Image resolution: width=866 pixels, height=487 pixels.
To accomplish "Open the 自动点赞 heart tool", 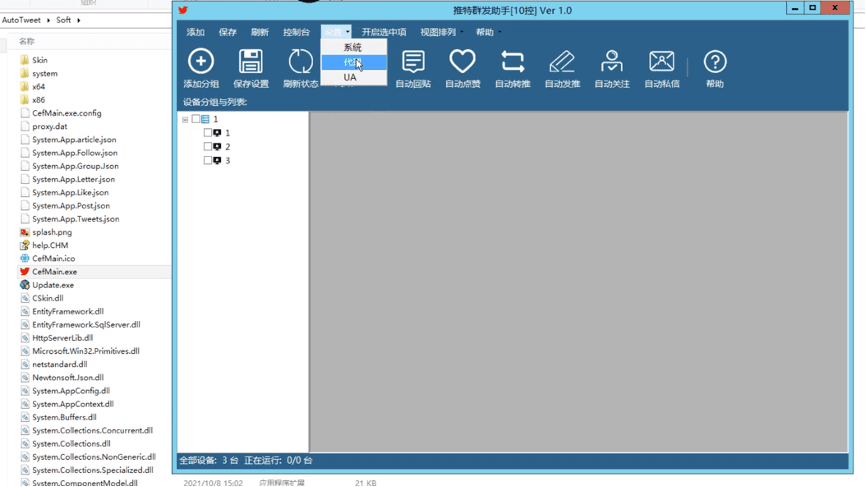I will [462, 68].
